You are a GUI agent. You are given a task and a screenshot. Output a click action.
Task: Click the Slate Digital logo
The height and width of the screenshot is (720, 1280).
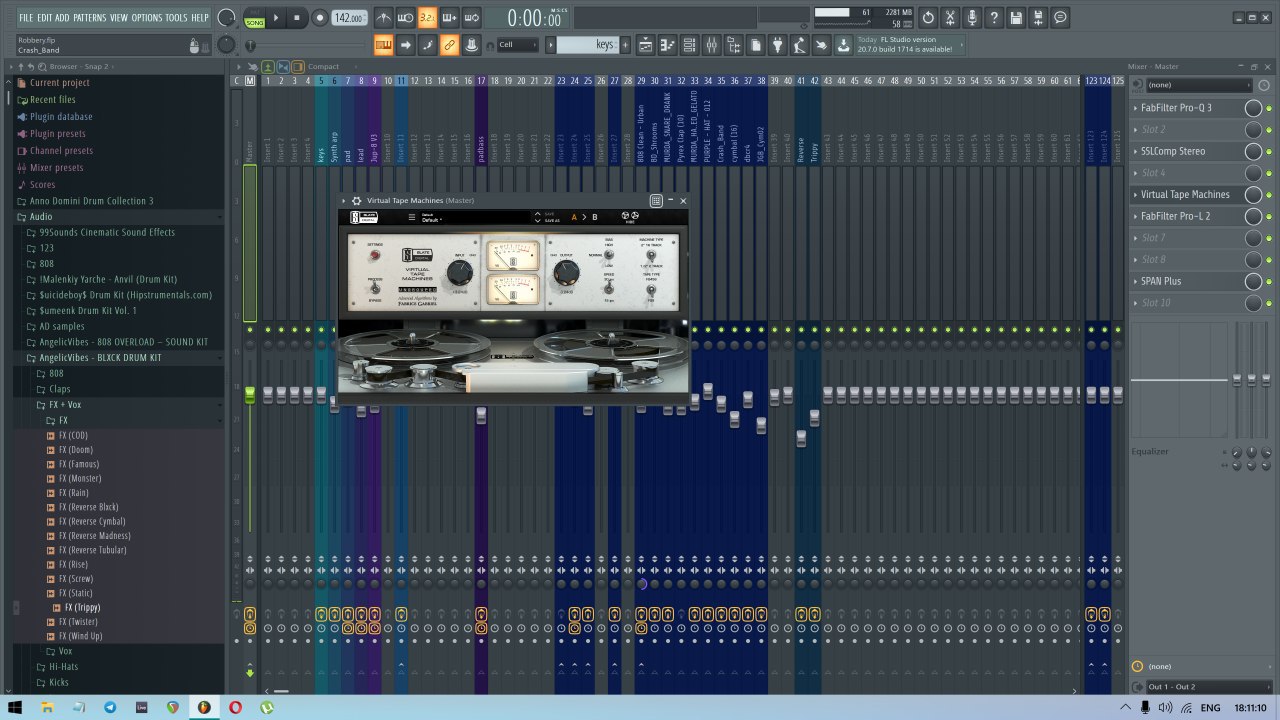(x=364, y=217)
